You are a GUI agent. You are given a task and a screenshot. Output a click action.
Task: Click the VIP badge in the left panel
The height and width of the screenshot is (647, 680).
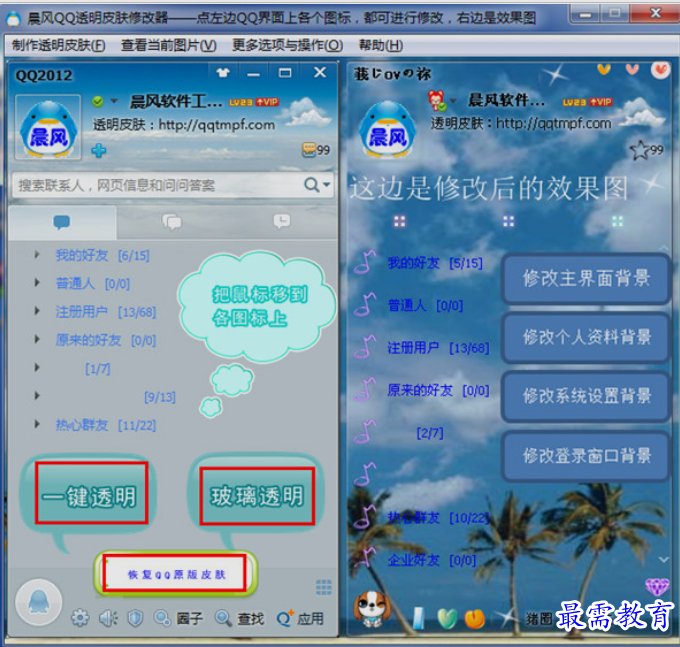coord(268,102)
